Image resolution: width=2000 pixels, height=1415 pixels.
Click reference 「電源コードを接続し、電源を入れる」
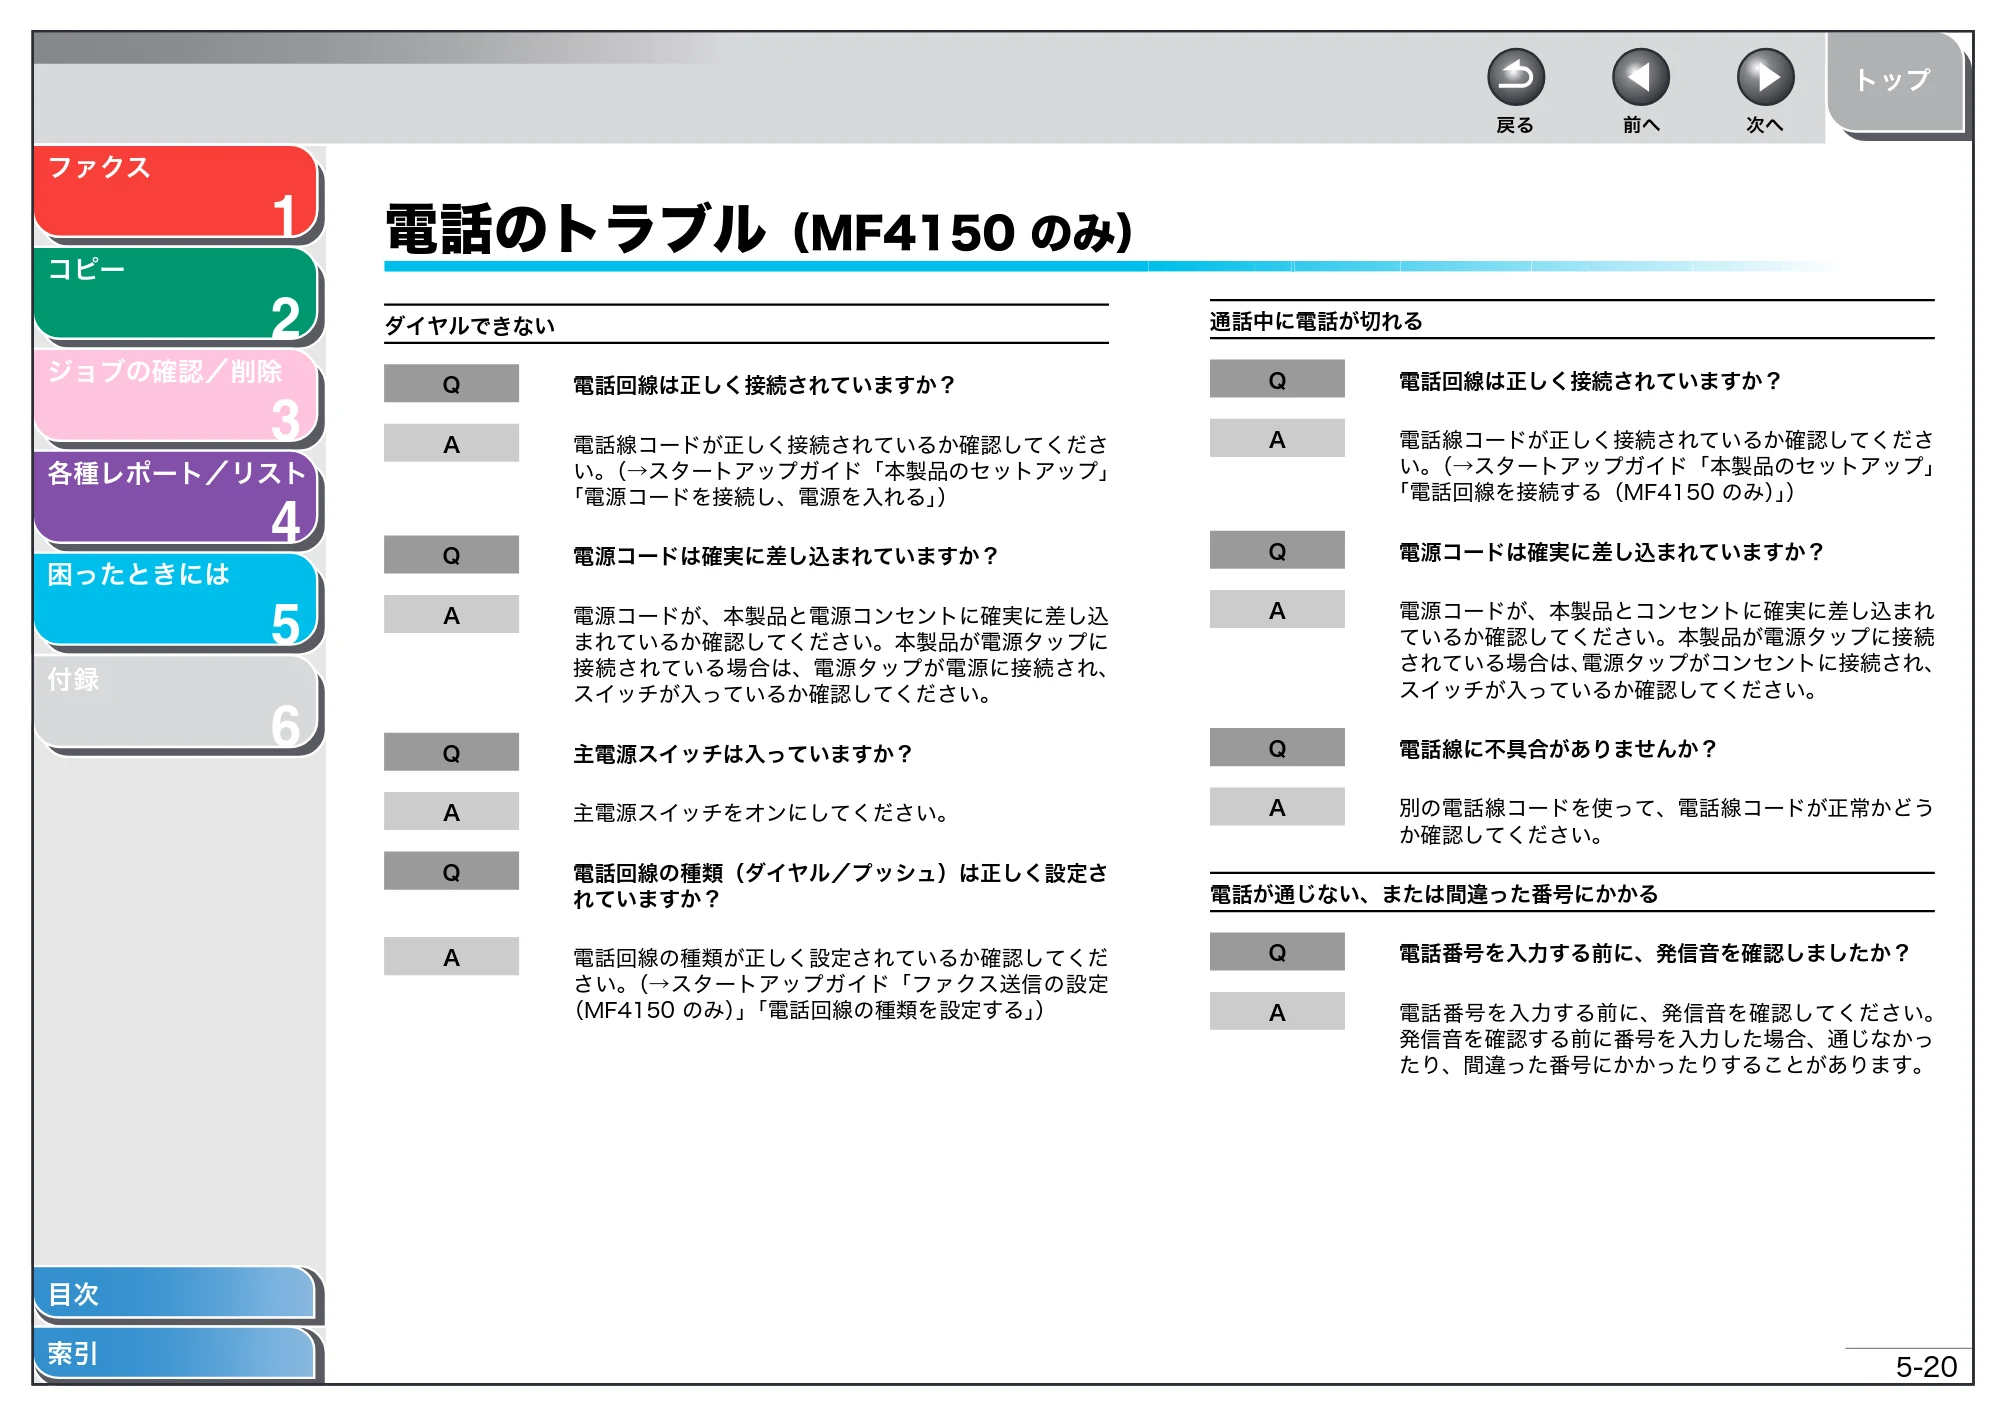755,497
